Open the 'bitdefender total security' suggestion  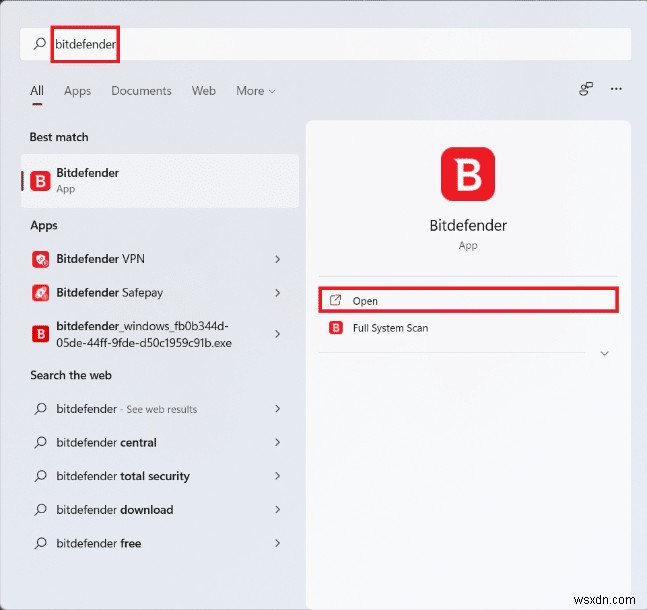(160, 476)
